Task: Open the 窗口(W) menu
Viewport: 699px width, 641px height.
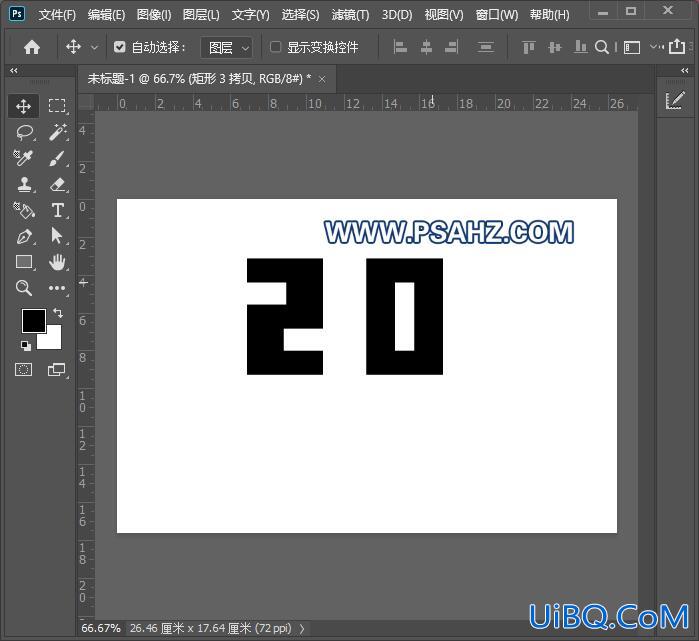Action: [x=497, y=15]
